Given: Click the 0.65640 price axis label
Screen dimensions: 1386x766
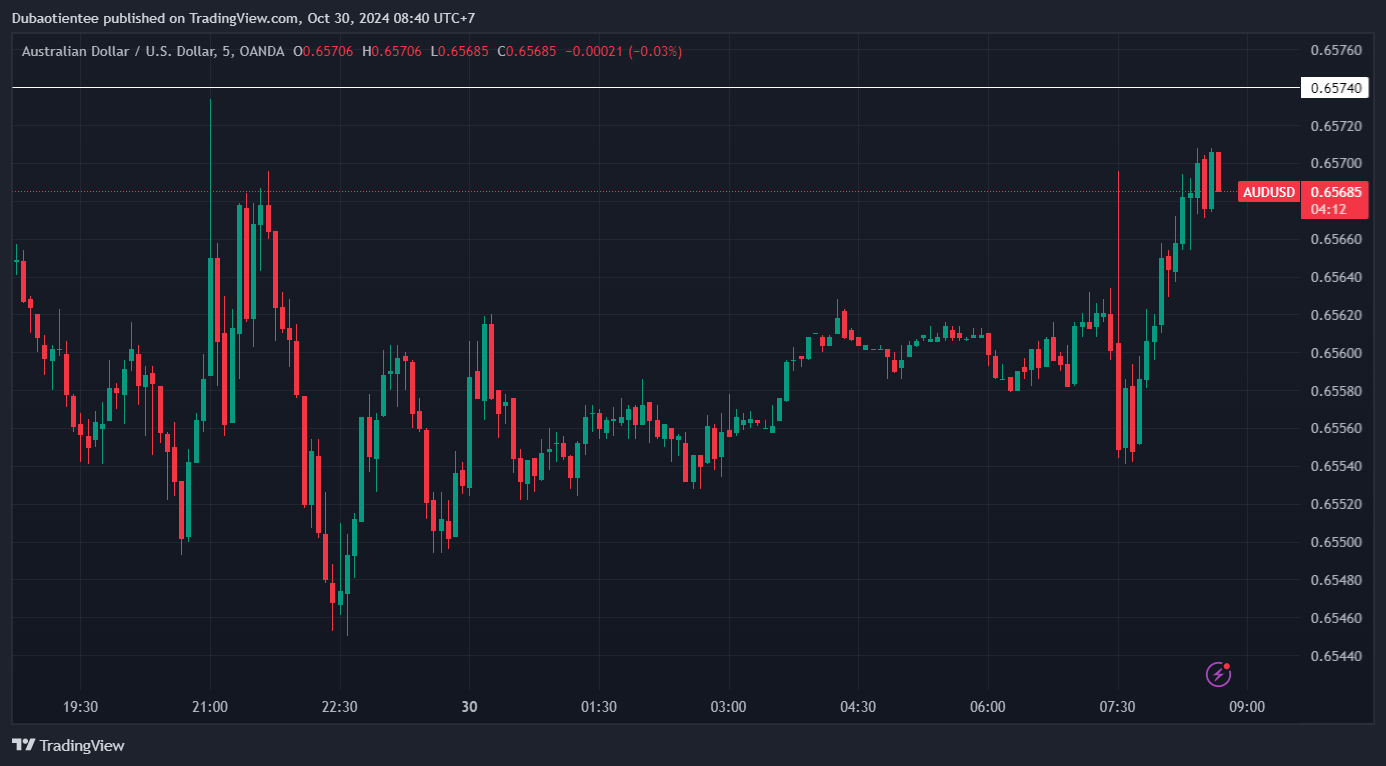Looking at the screenshot, I should (1335, 277).
